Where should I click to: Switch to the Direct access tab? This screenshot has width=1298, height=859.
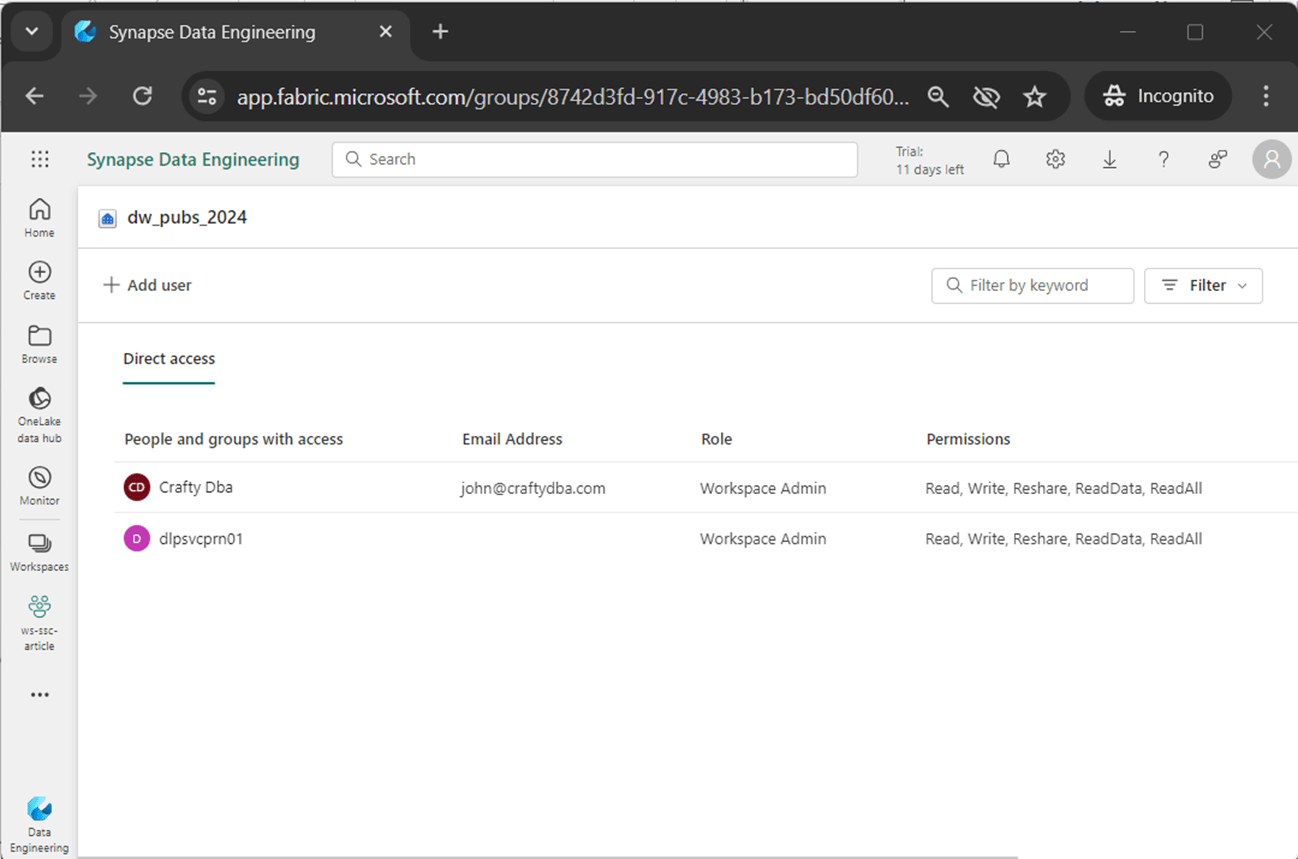click(x=169, y=359)
